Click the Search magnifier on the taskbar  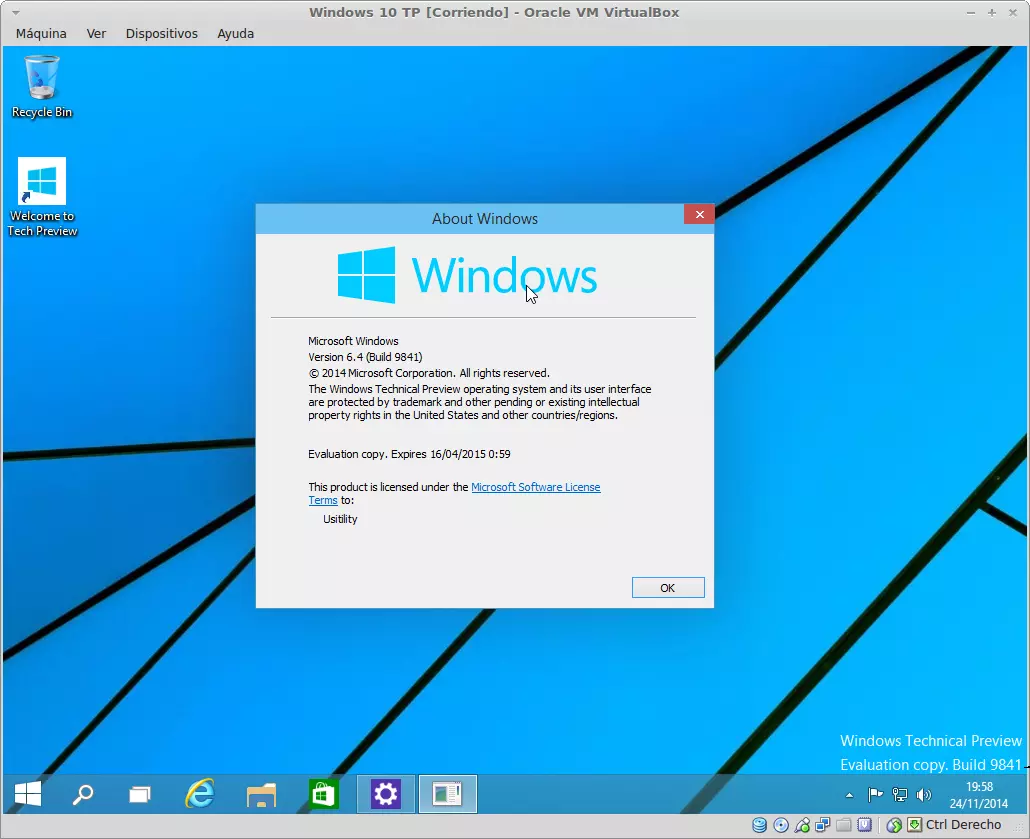pyautogui.click(x=84, y=794)
